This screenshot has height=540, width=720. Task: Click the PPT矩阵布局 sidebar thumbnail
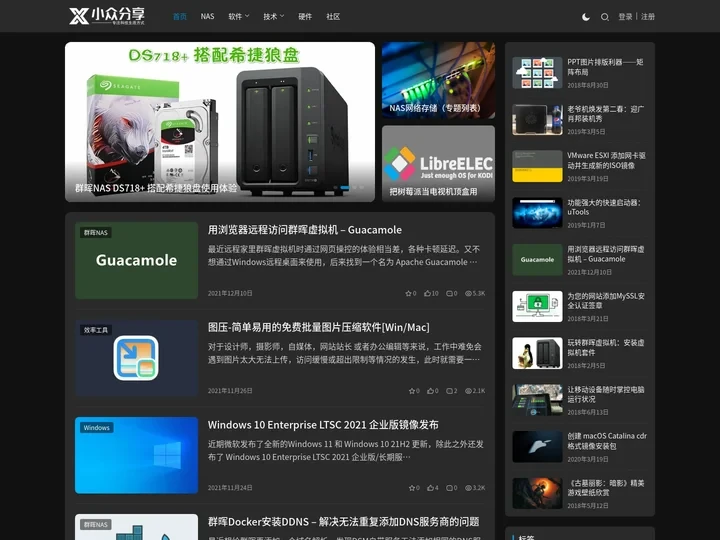click(537, 73)
